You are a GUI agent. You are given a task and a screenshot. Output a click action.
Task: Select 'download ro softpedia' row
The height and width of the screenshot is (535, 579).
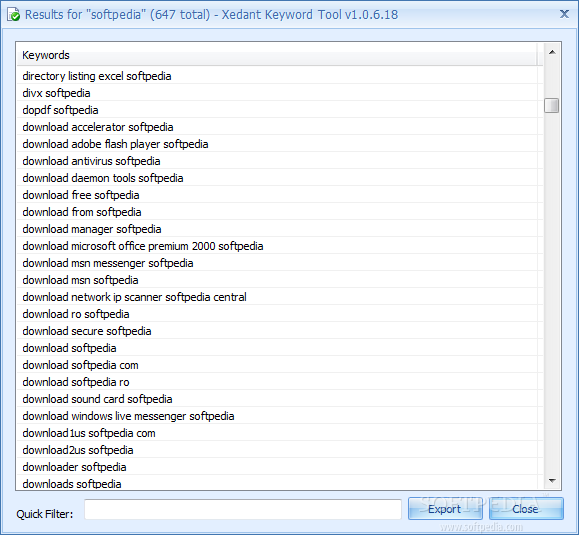click(x=280, y=313)
